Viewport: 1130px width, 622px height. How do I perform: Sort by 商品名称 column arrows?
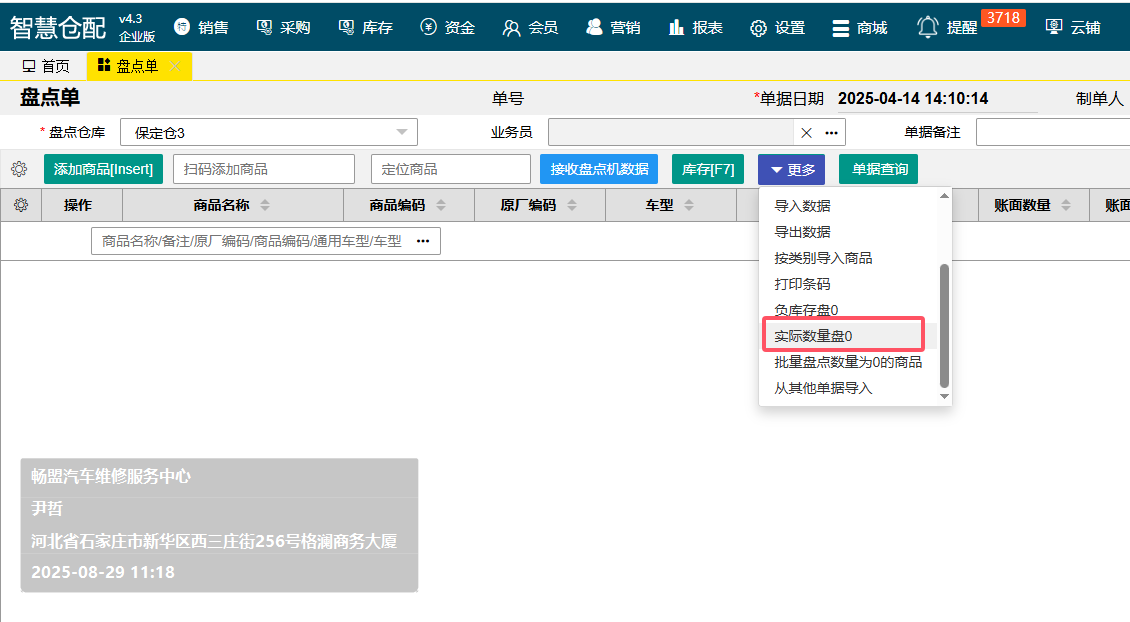click(265, 205)
